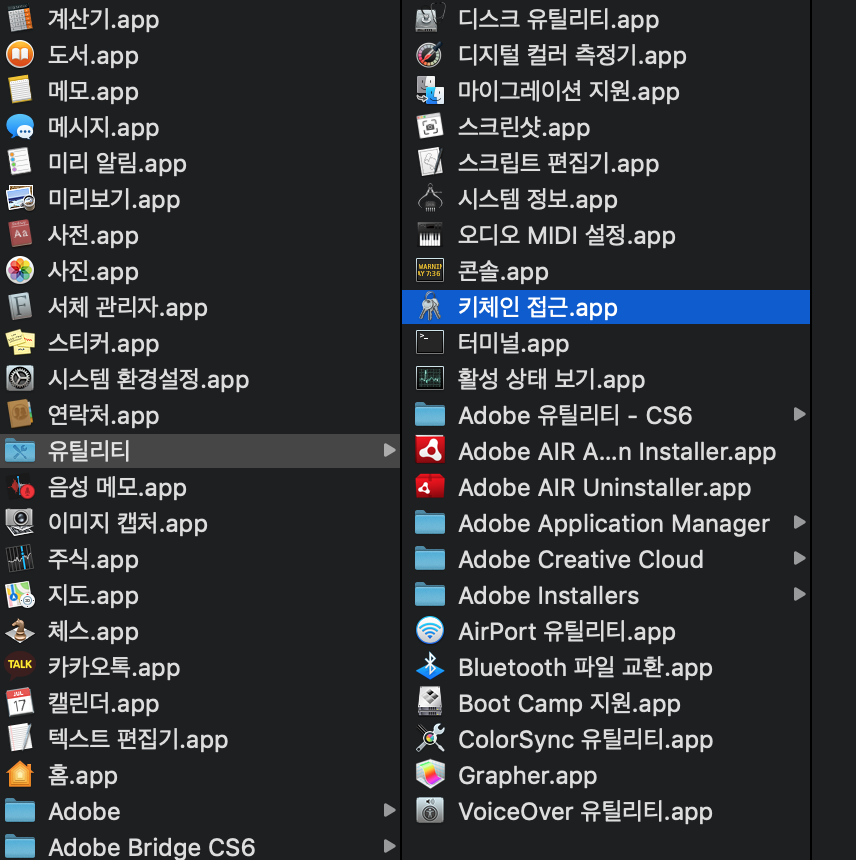This screenshot has width=856, height=860.
Task: Click the Font Book (서체 관리자.app) icon
Action: (x=20, y=307)
